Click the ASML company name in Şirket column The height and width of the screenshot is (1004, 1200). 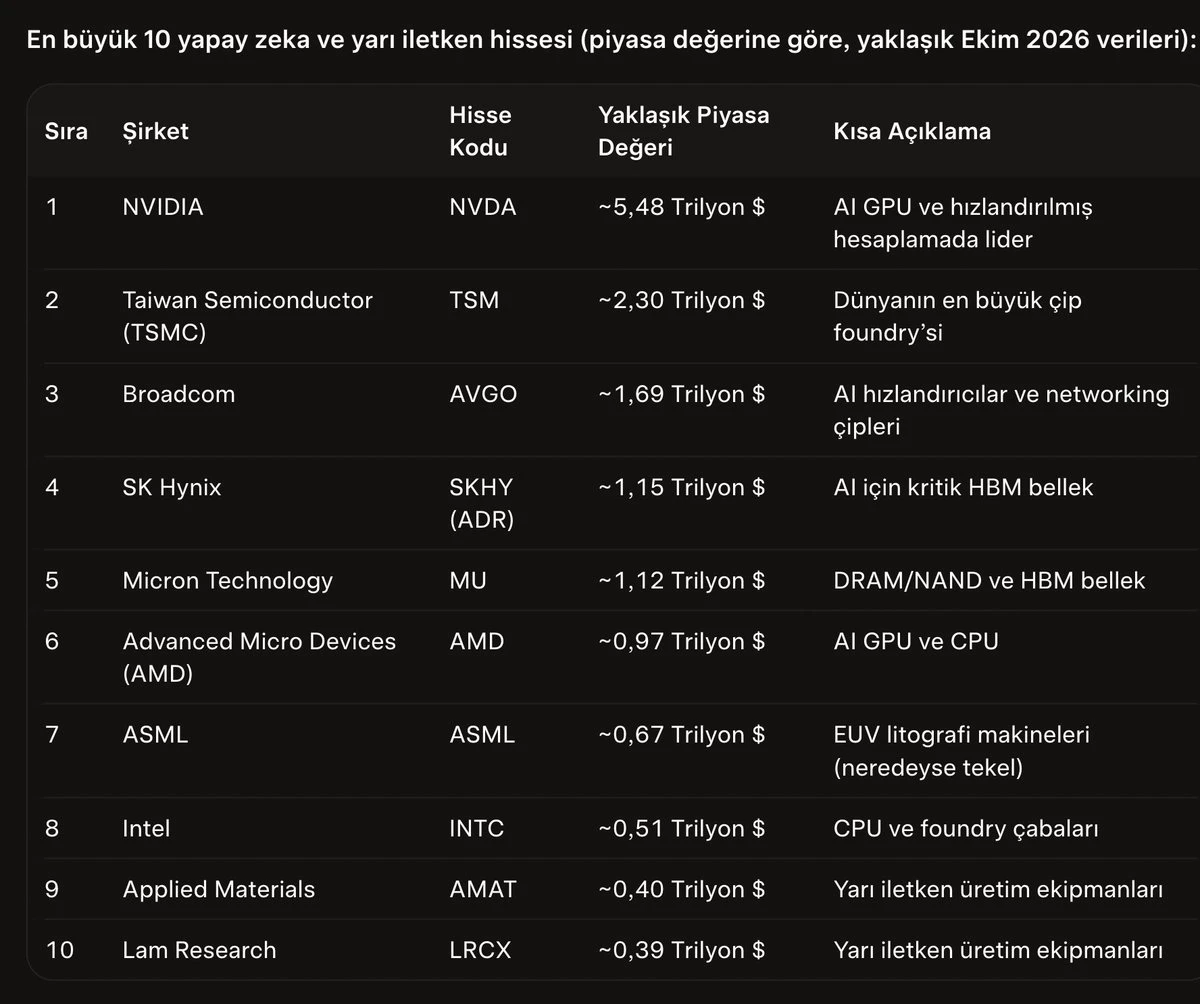point(155,735)
